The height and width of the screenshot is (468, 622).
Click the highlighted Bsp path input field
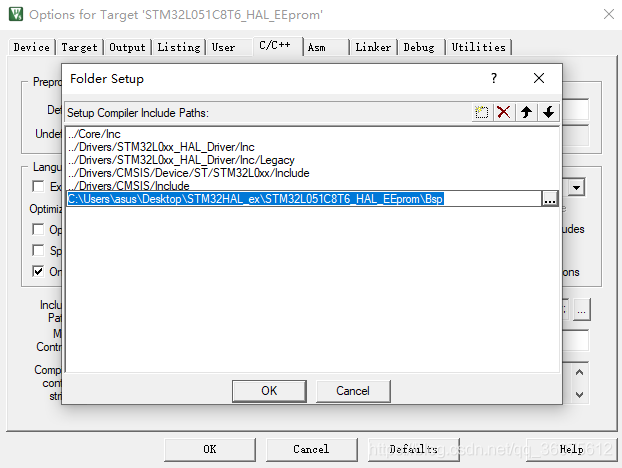coord(304,199)
